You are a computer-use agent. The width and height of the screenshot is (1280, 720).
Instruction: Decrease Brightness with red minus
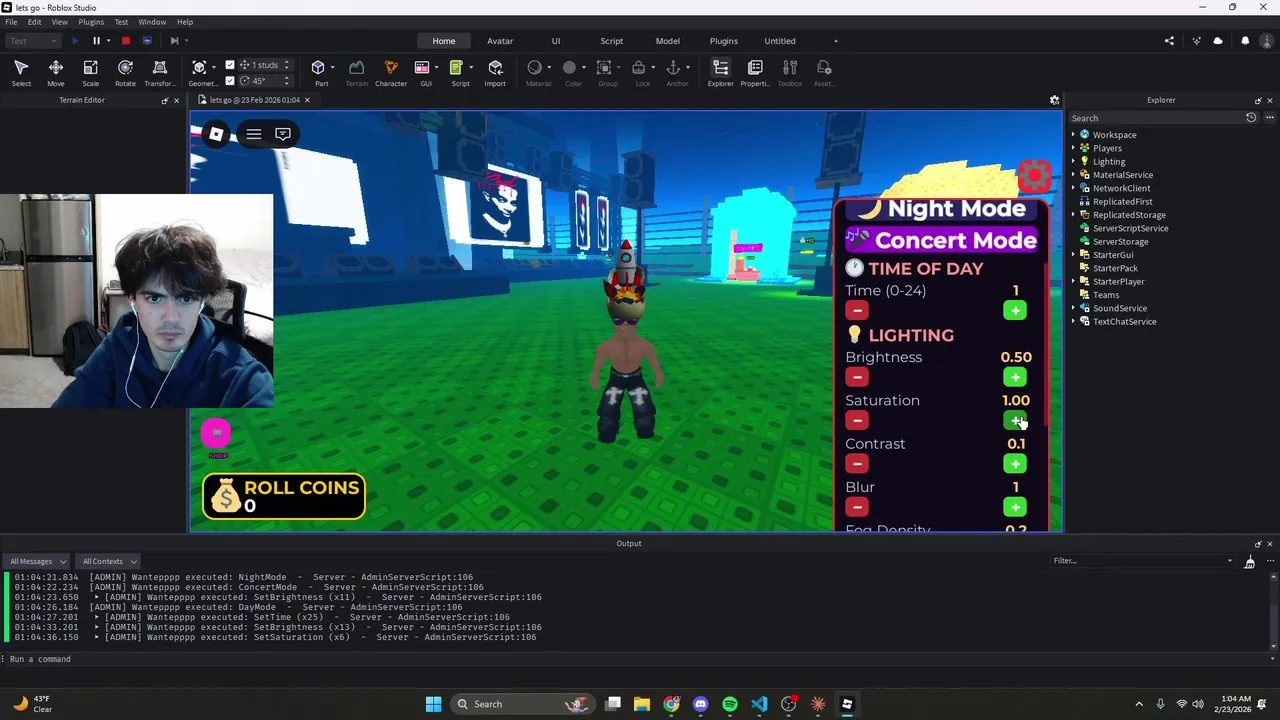(x=857, y=378)
